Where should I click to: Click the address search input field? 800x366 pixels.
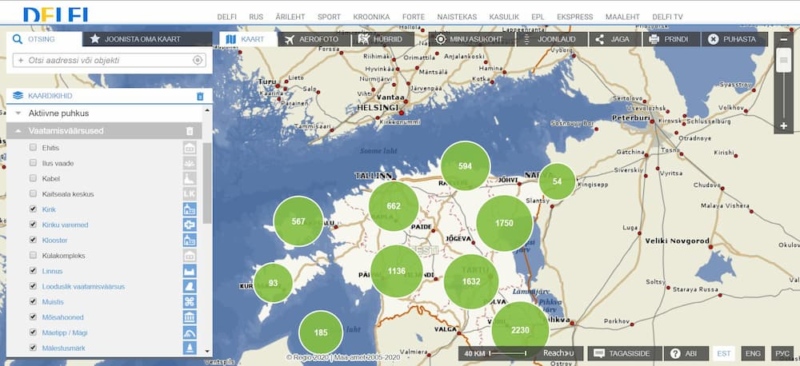point(105,60)
